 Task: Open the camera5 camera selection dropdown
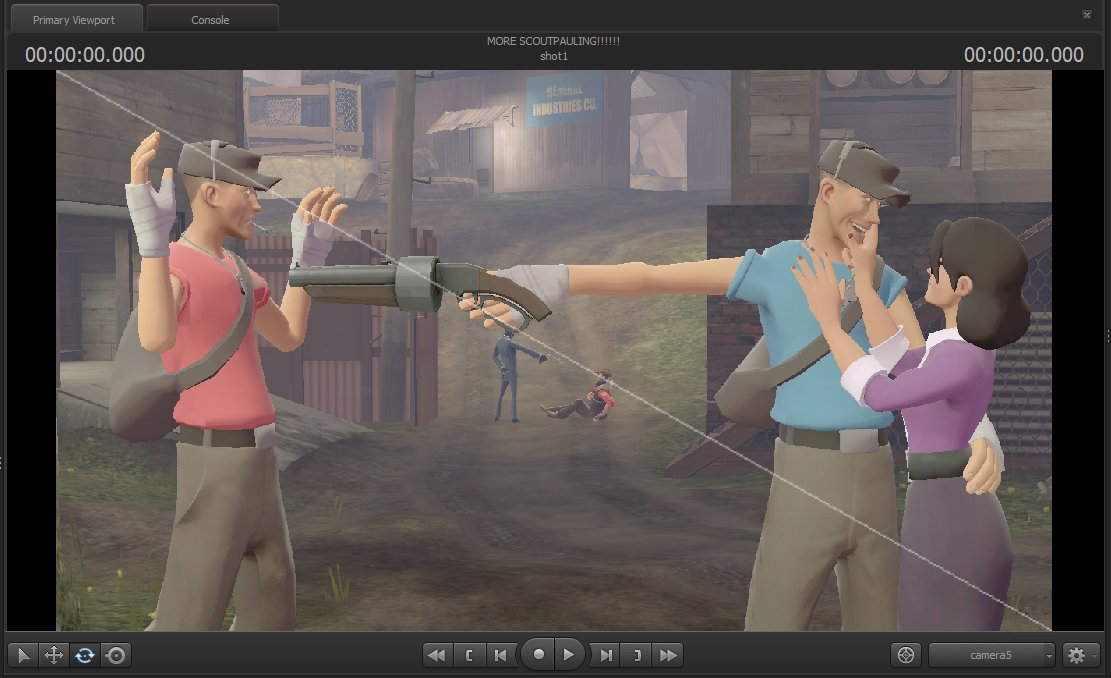(991, 655)
